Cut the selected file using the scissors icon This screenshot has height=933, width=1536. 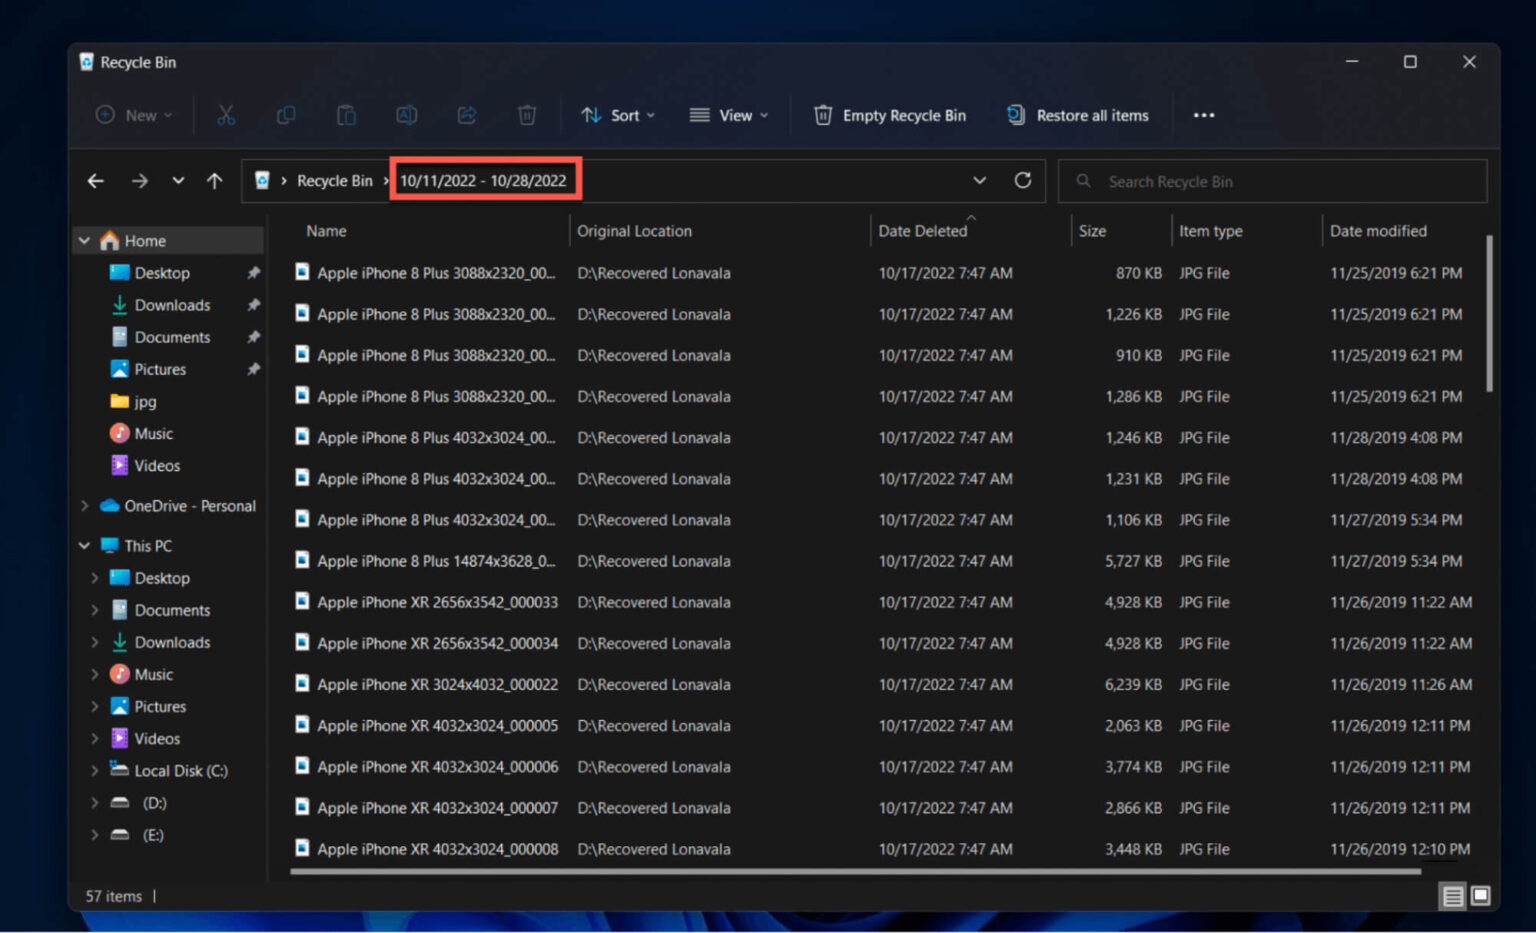tap(226, 115)
